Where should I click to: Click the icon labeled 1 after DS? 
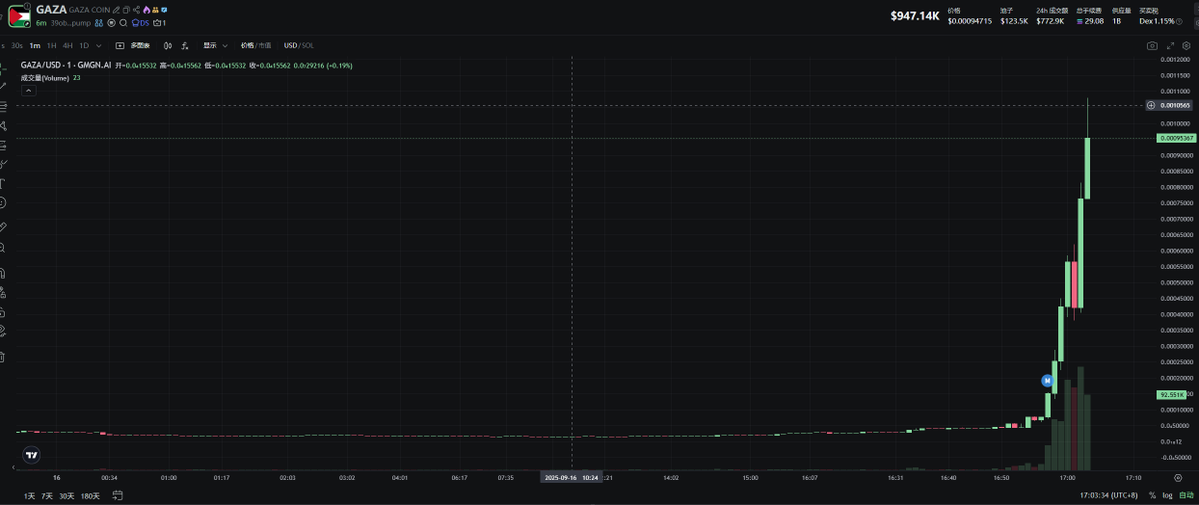[x=160, y=23]
